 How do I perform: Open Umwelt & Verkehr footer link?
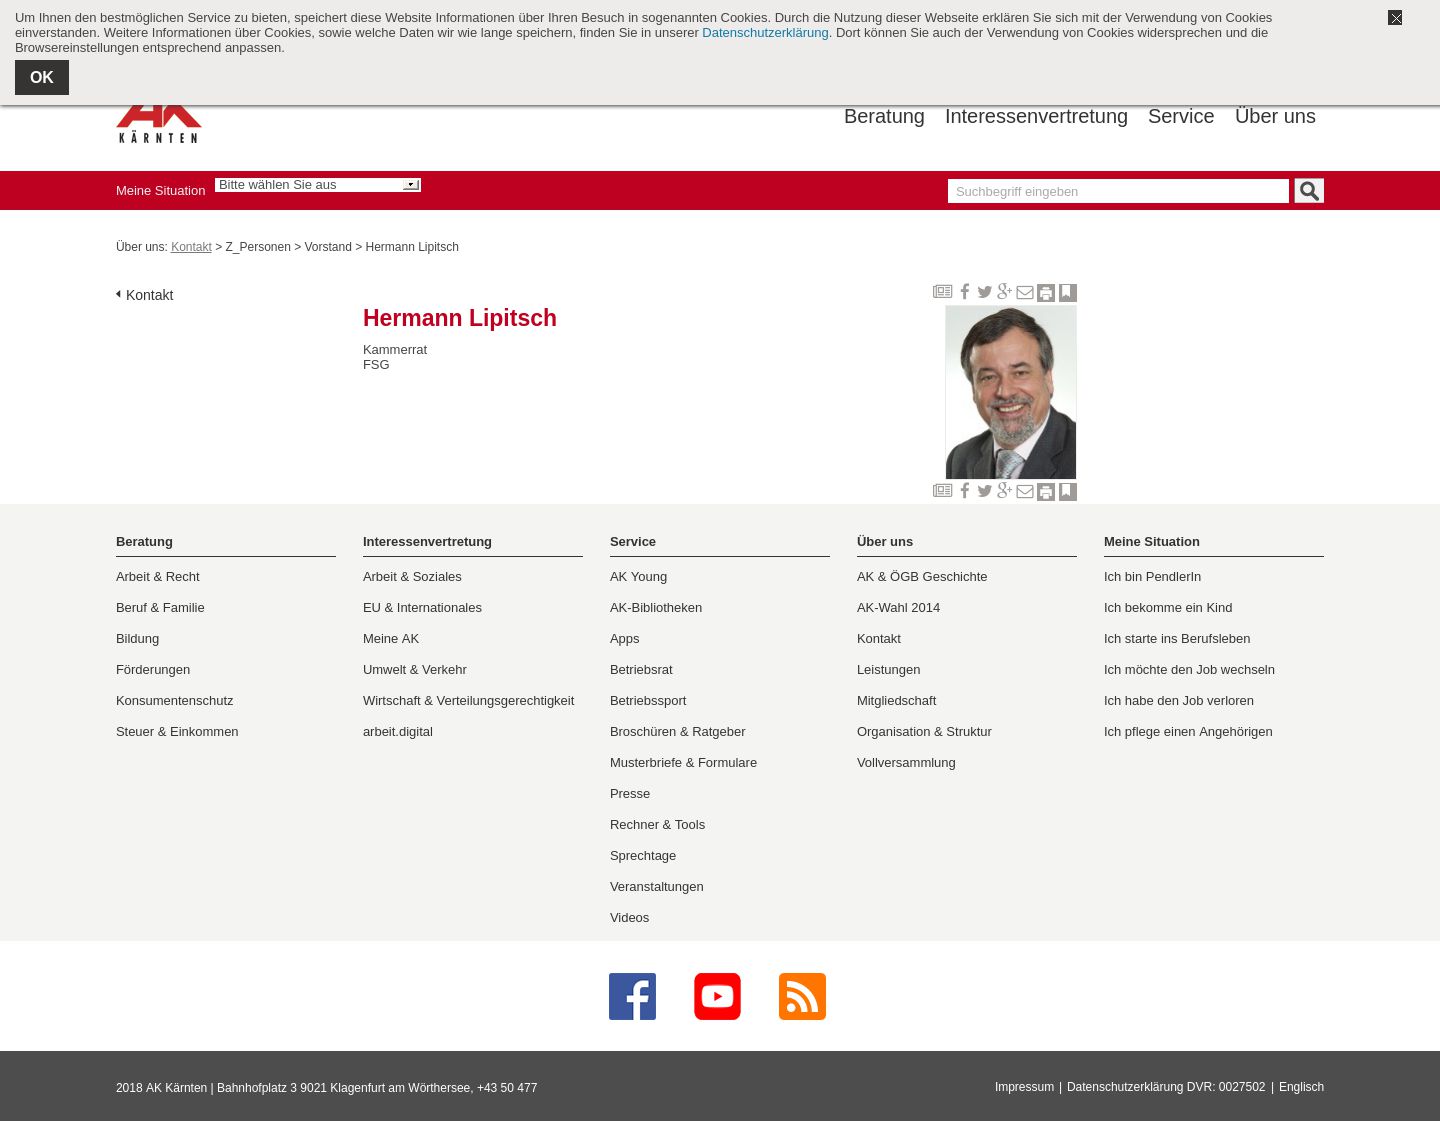click(415, 670)
